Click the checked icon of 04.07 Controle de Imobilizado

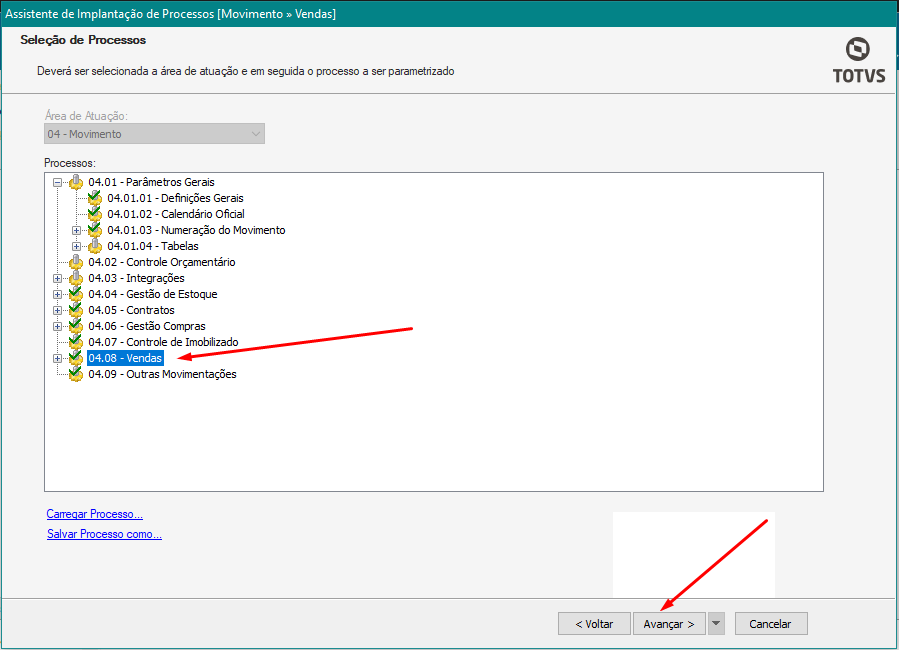[76, 342]
